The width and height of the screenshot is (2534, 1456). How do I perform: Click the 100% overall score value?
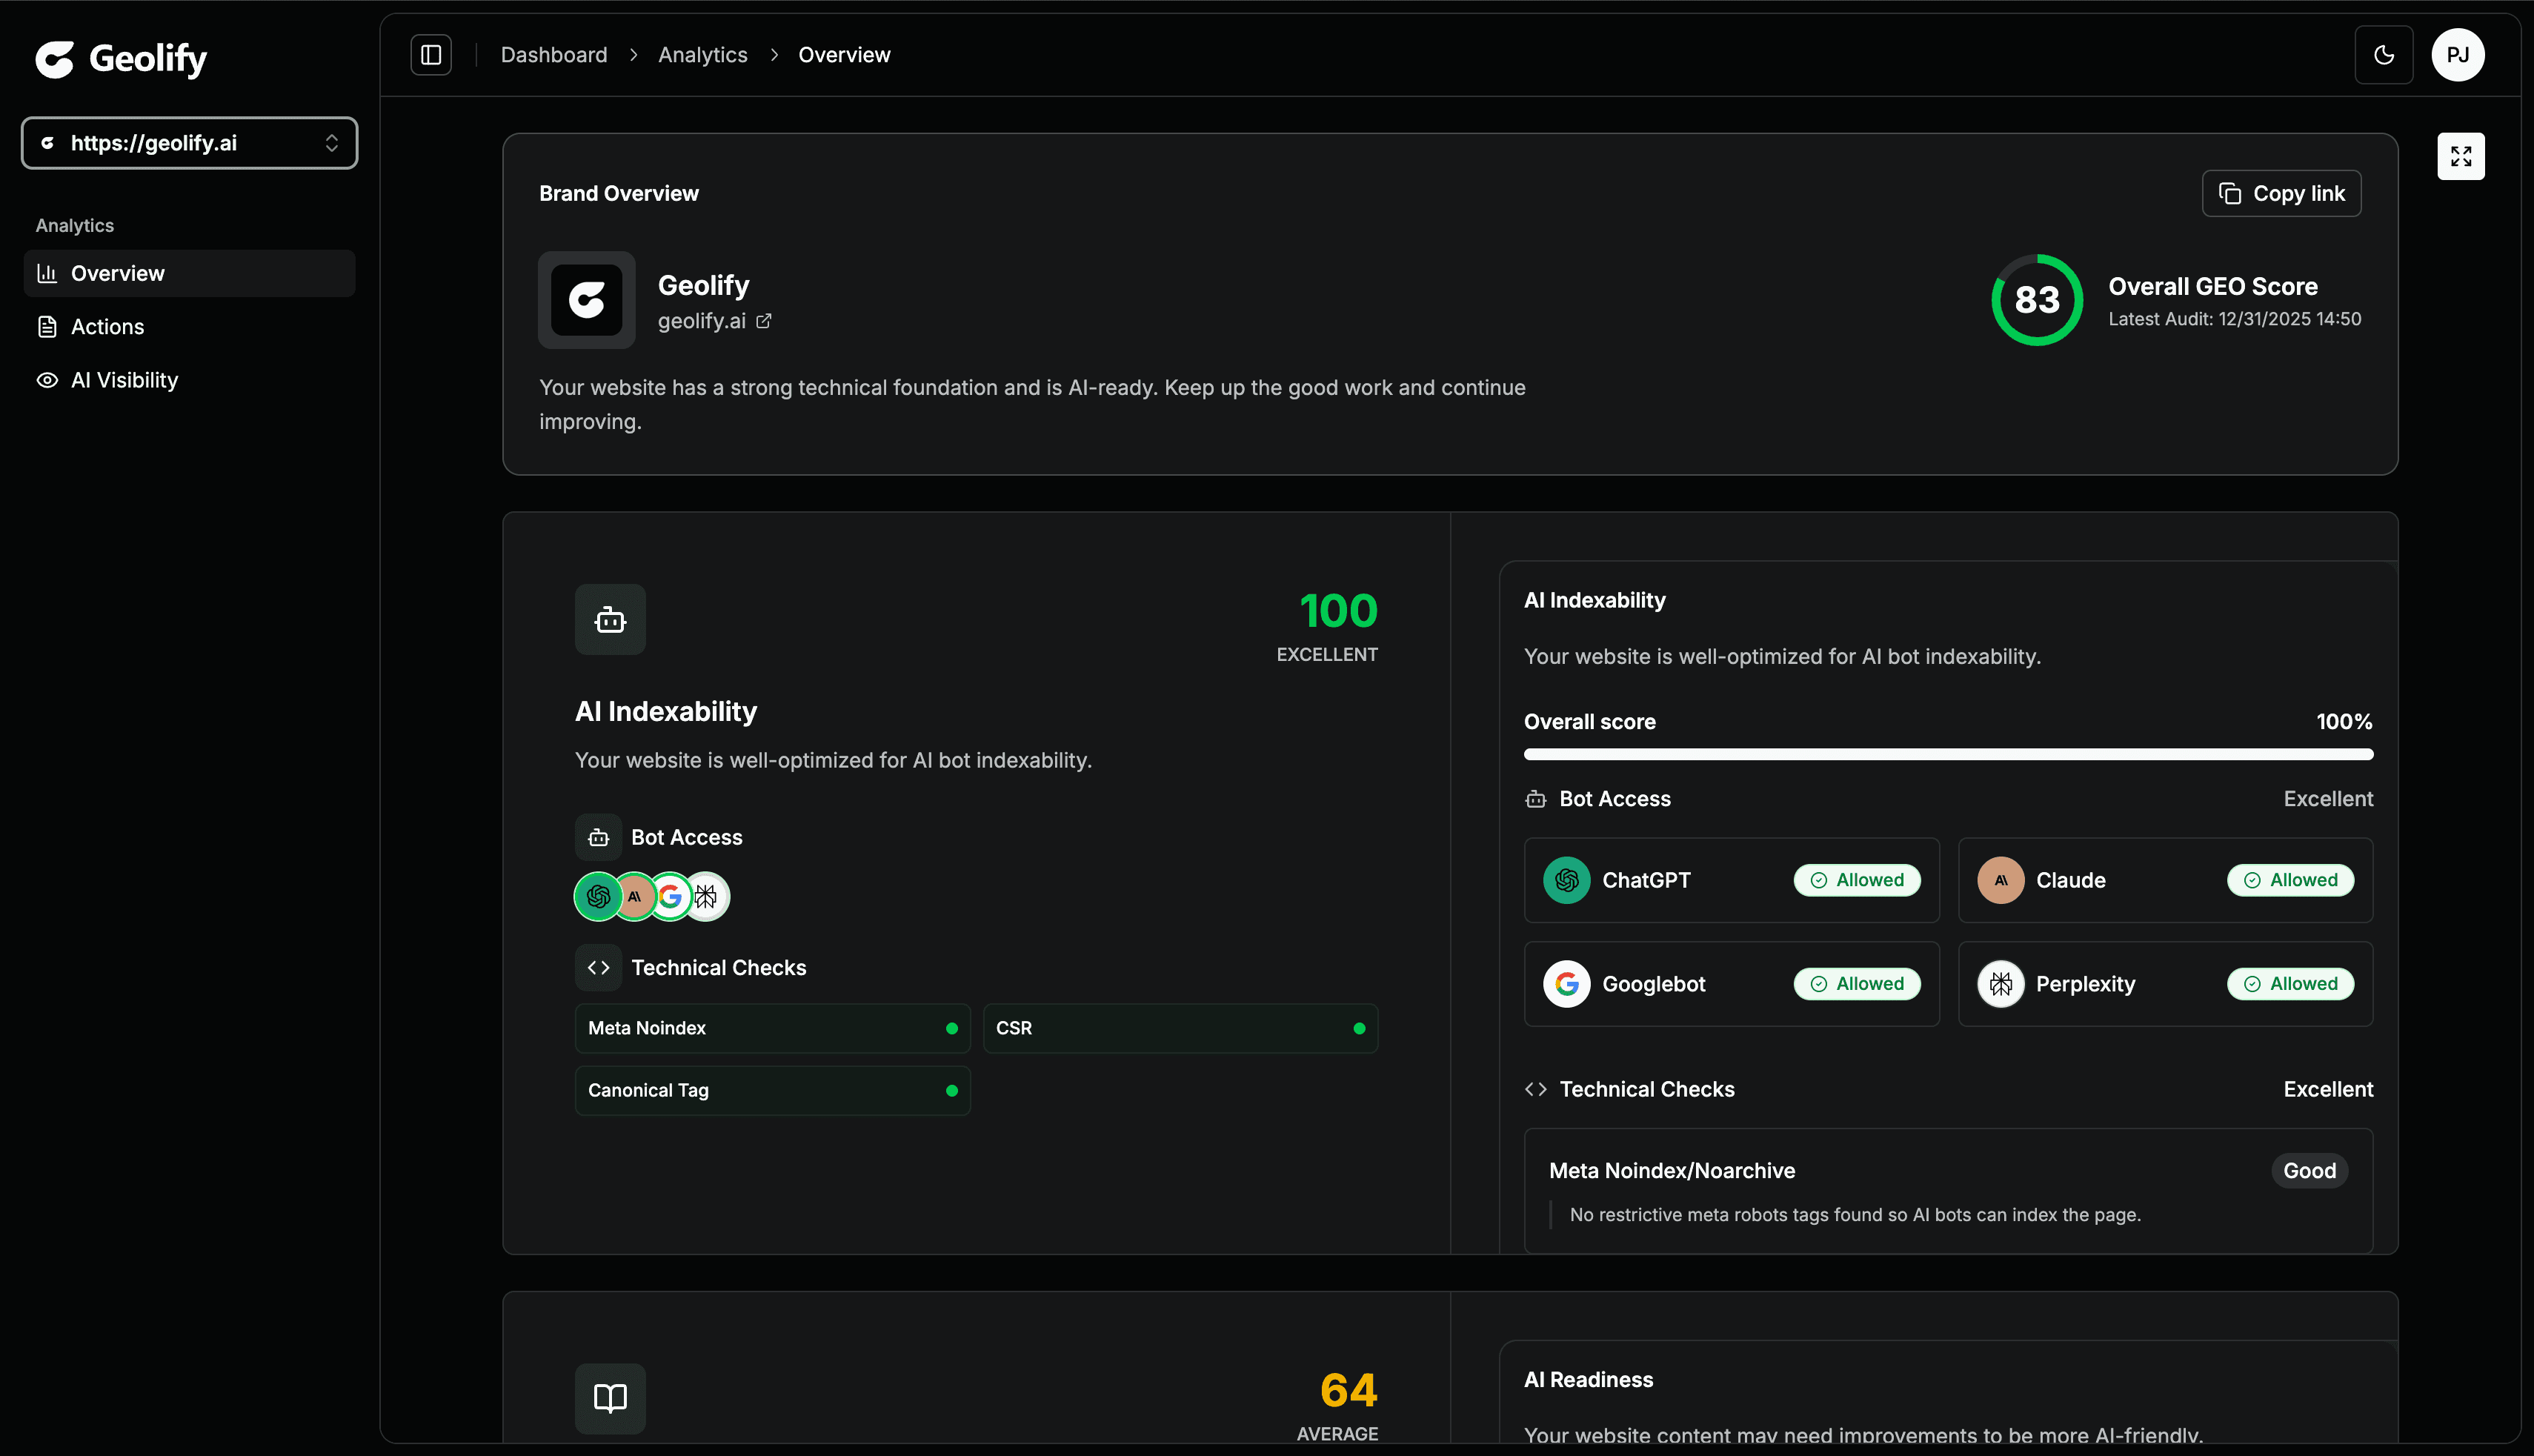pyautogui.click(x=2344, y=722)
